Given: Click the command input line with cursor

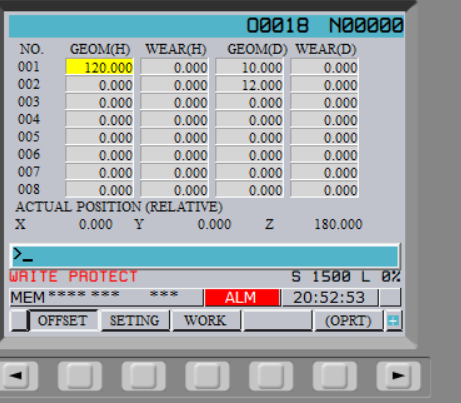Looking at the screenshot, I should (205, 256).
